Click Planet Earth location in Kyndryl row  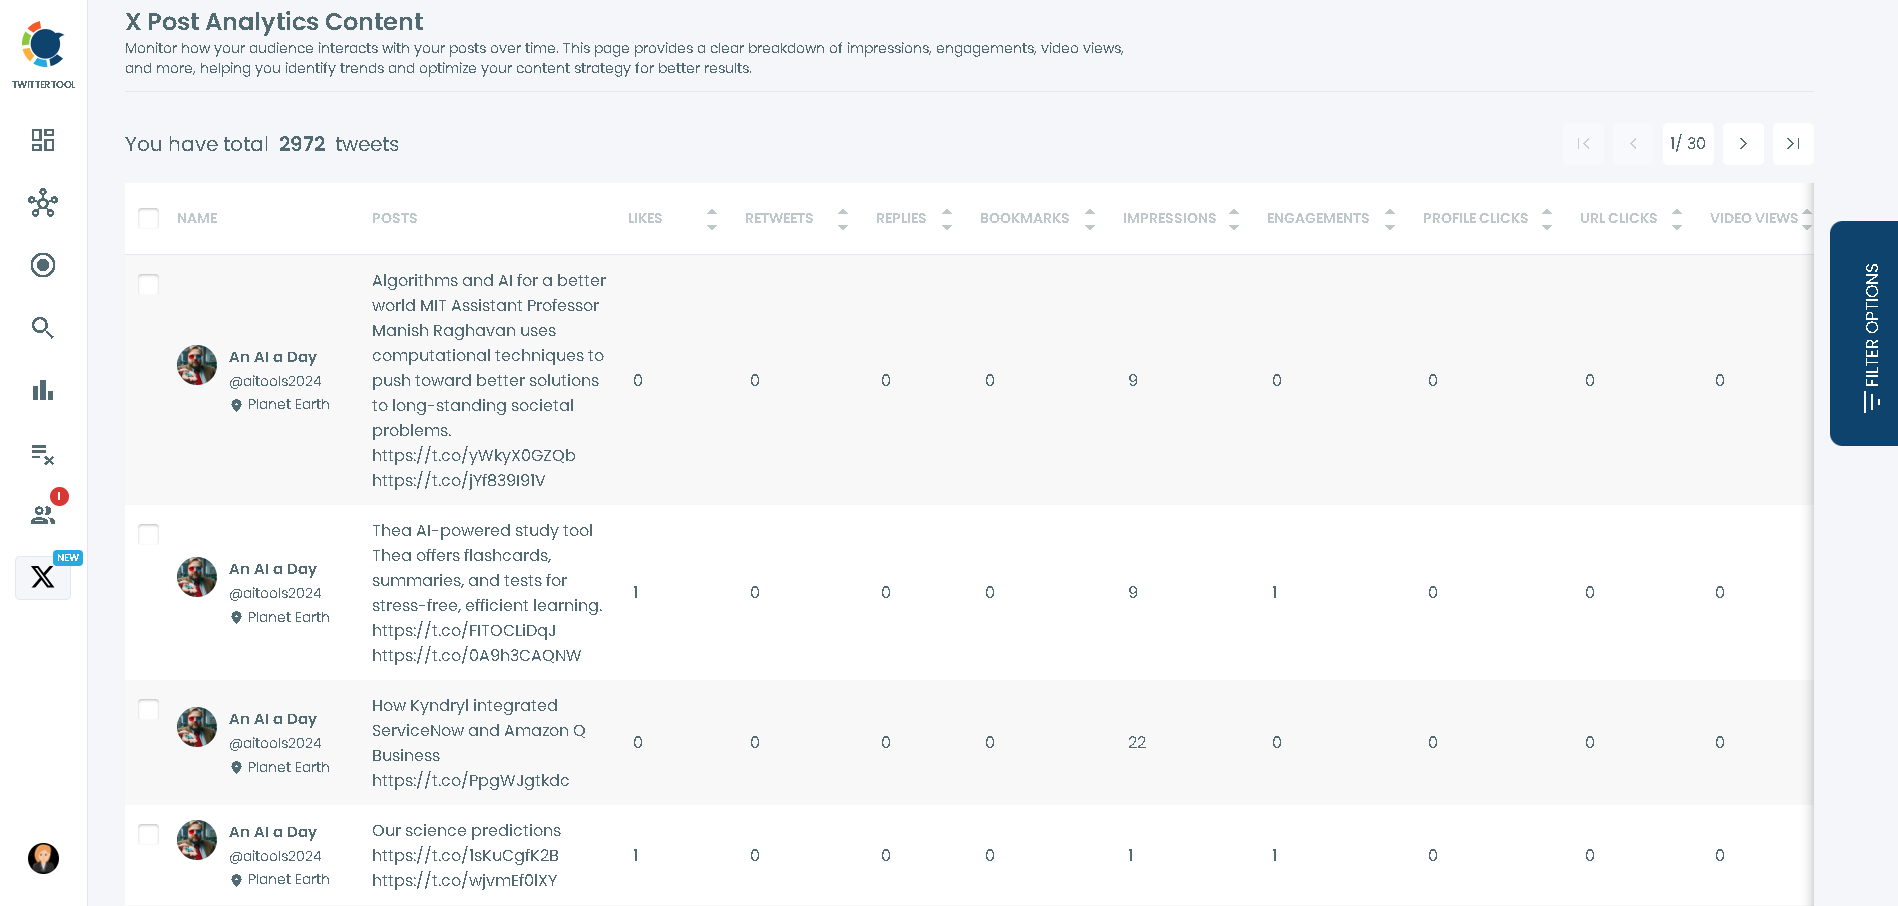coord(289,767)
